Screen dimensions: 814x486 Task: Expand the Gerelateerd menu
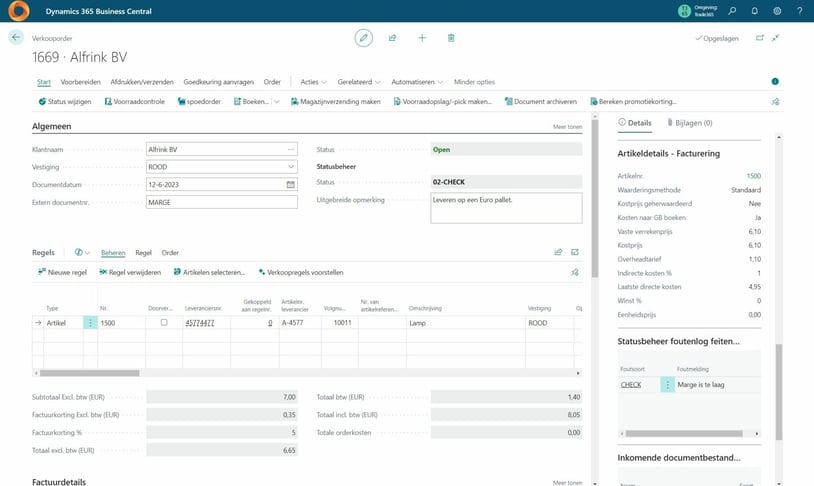[x=359, y=82]
